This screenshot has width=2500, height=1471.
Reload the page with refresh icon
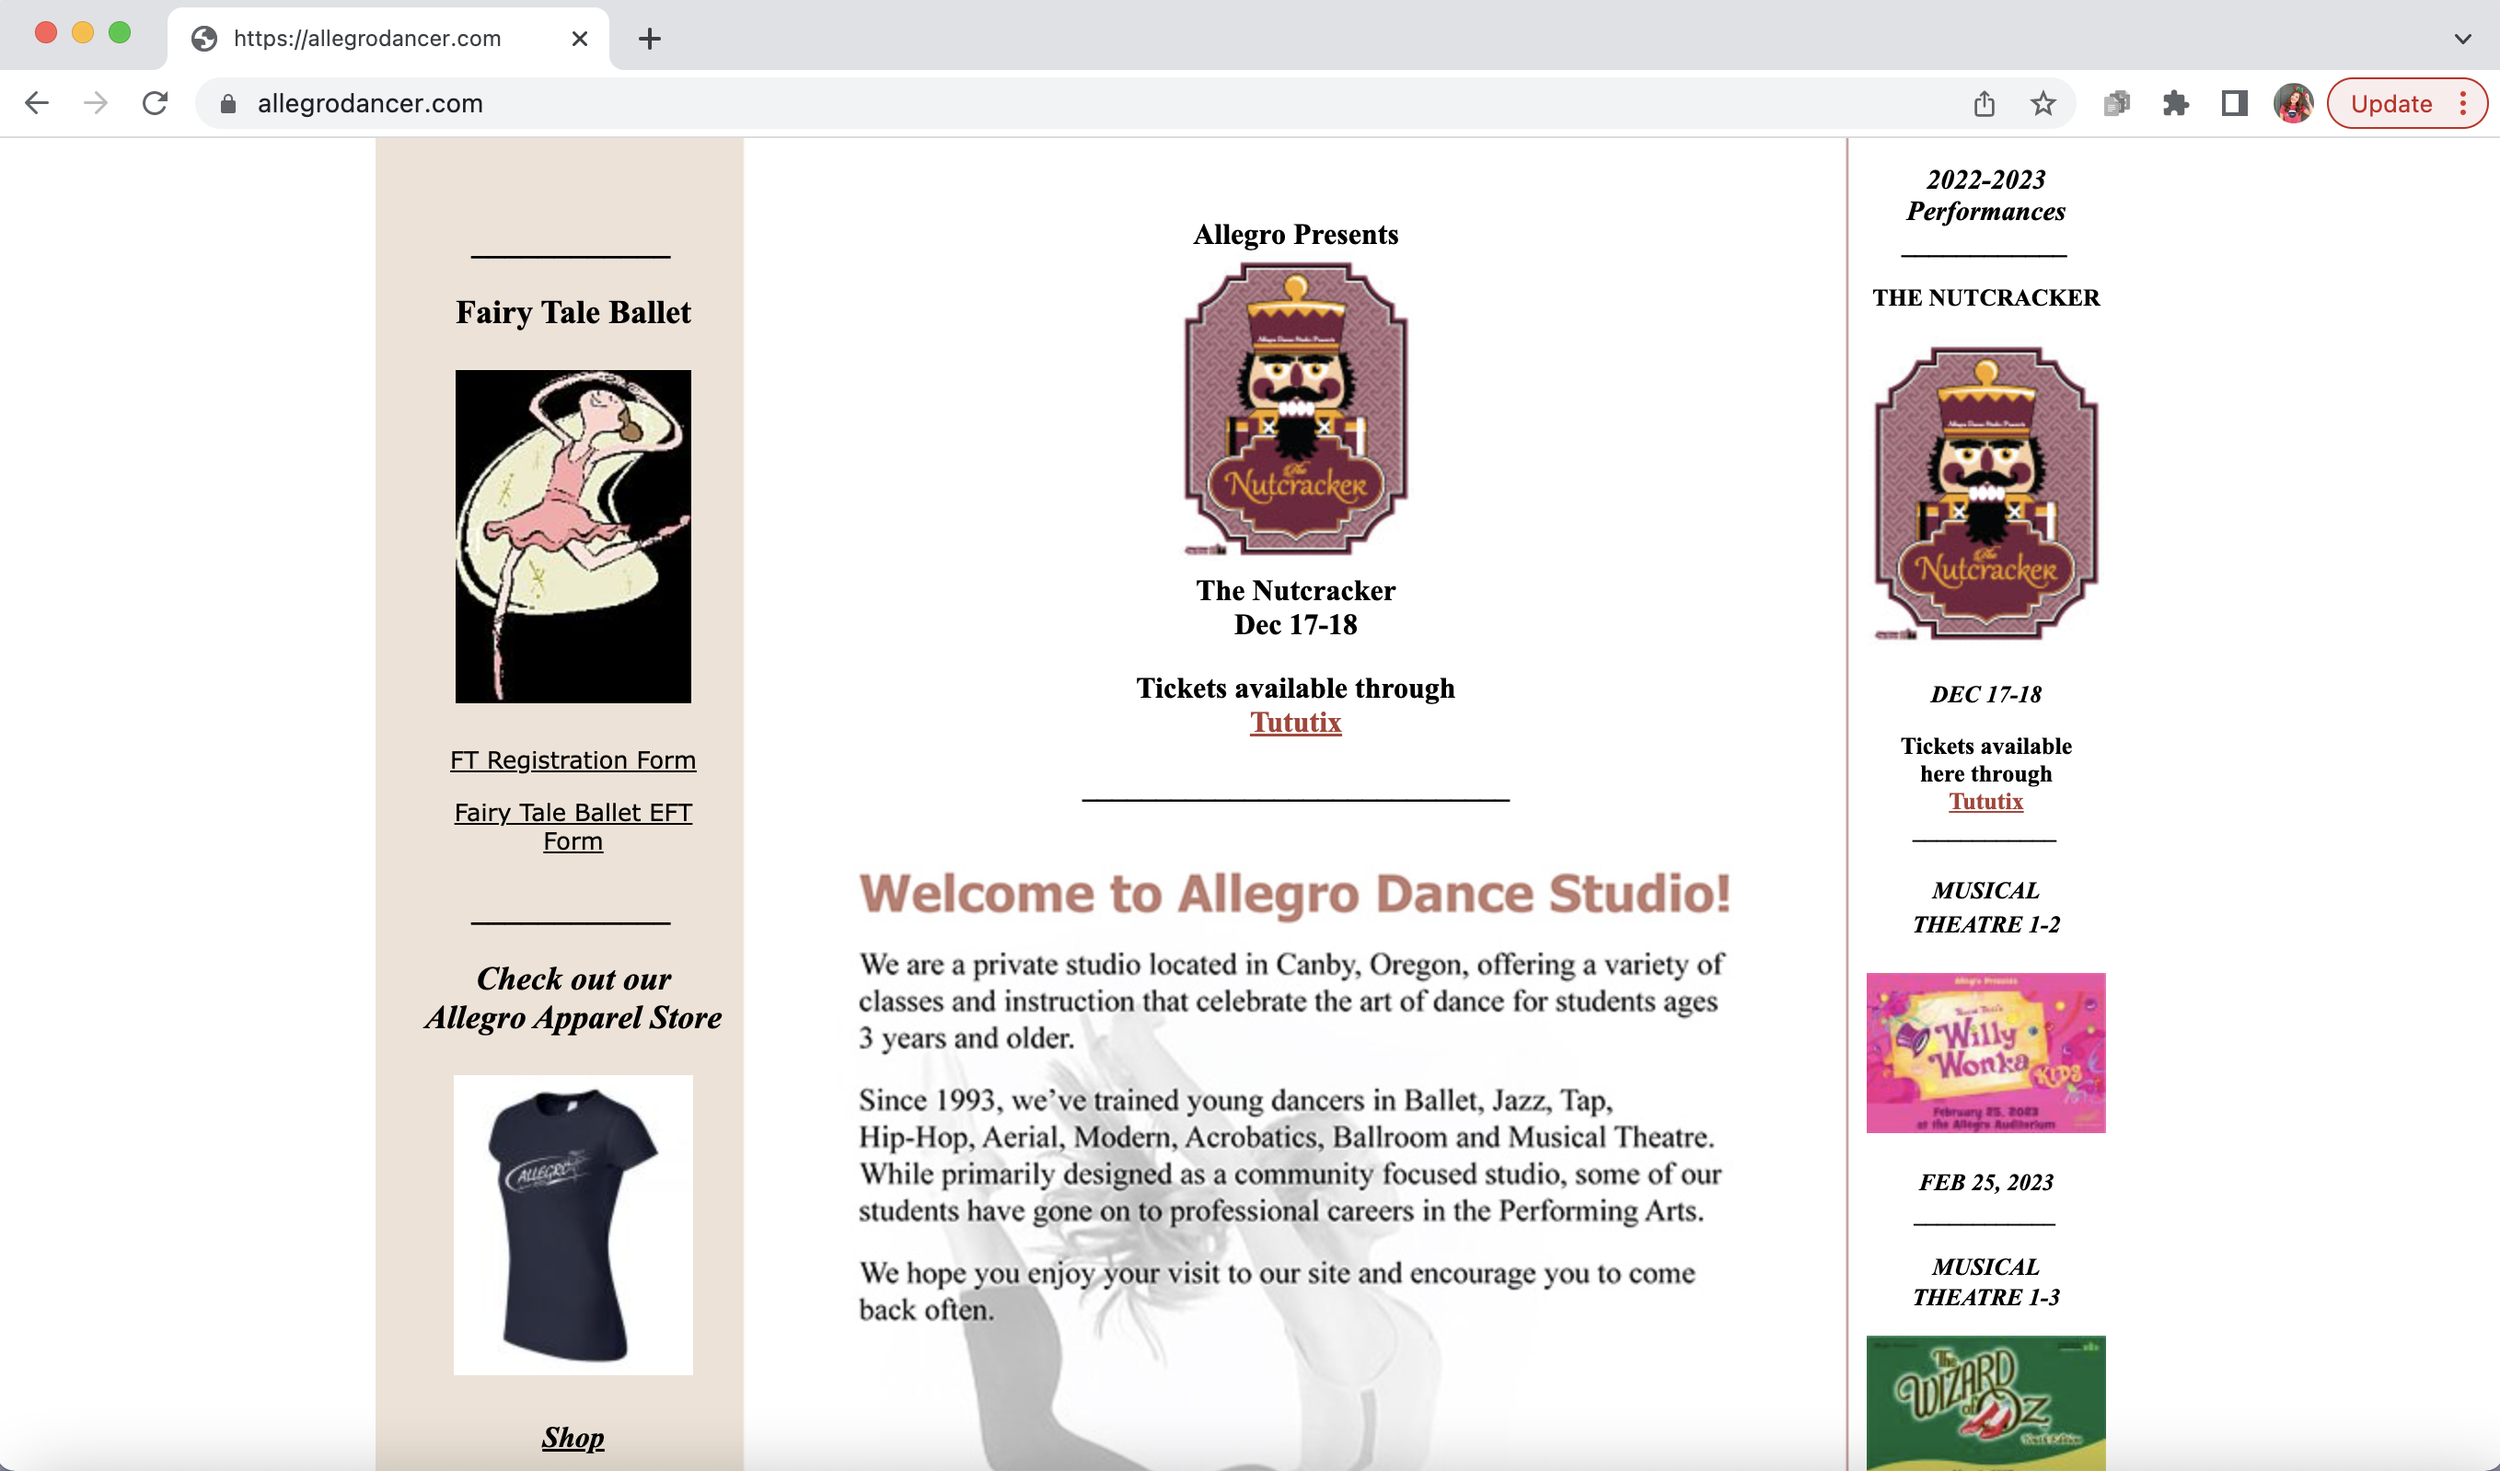(155, 103)
